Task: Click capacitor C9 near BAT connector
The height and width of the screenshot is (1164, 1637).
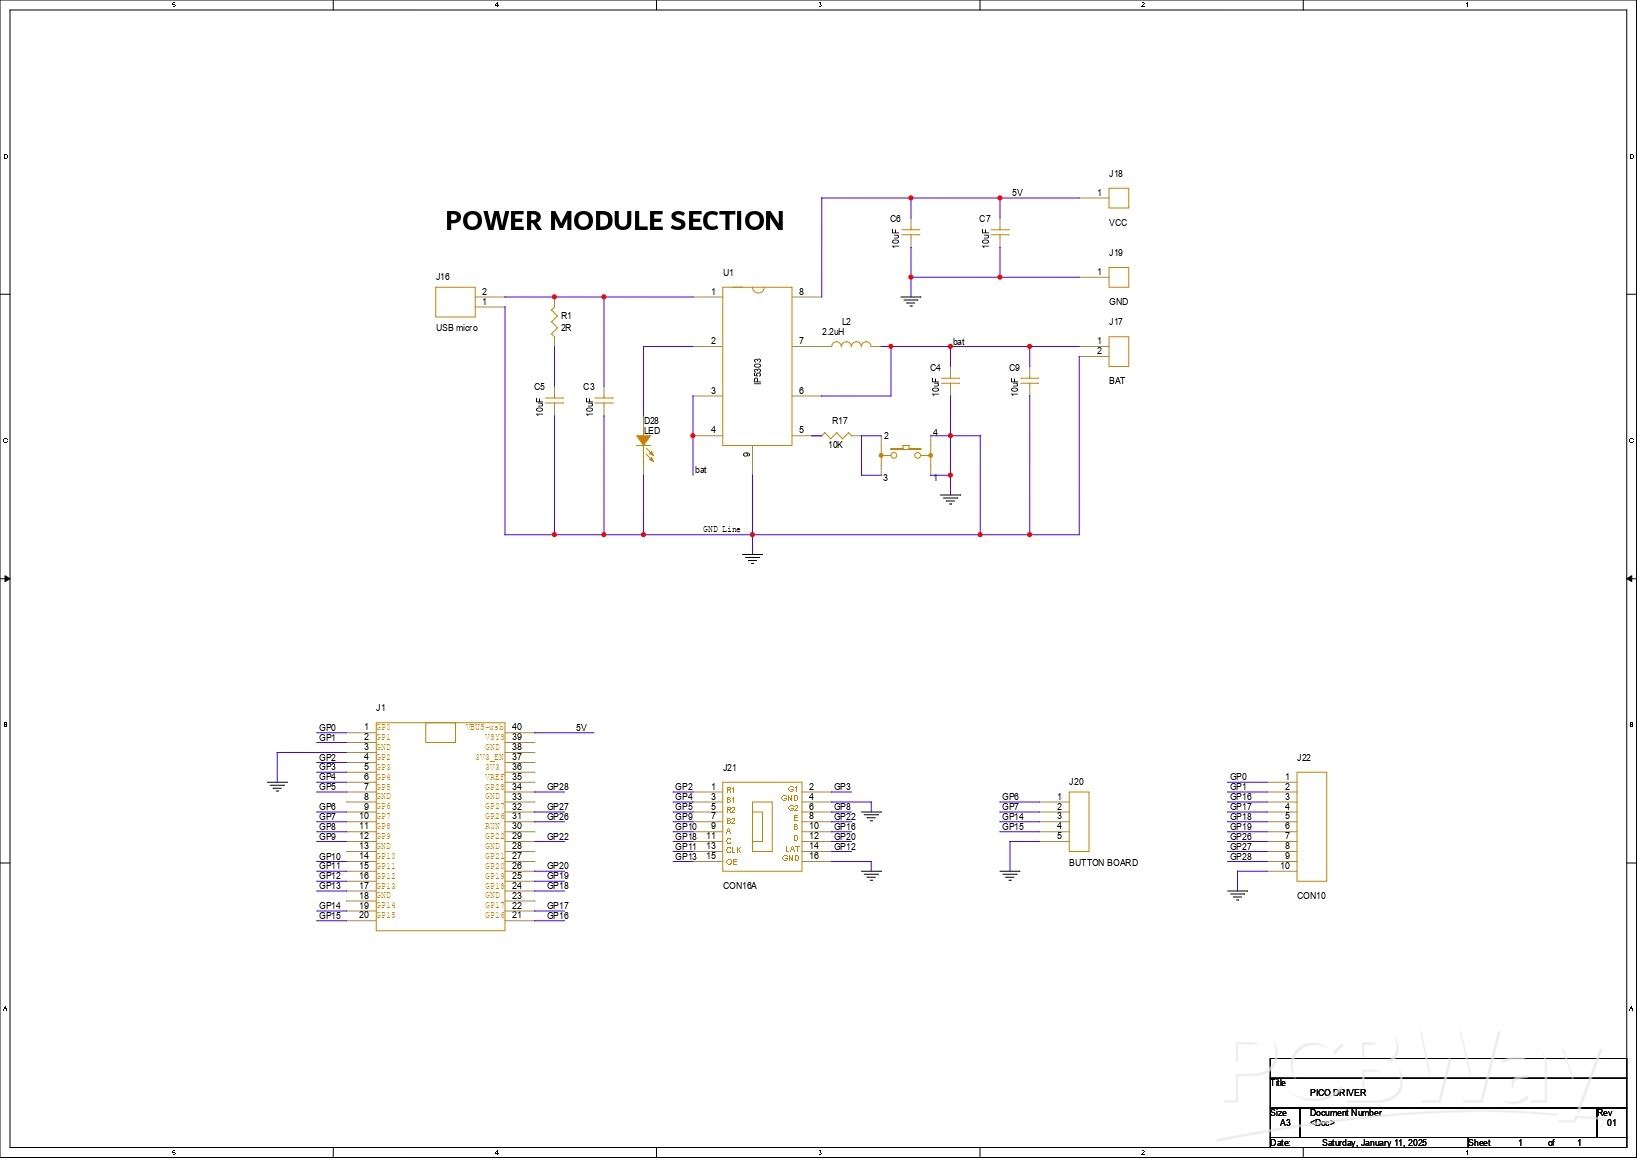Action: point(1030,381)
